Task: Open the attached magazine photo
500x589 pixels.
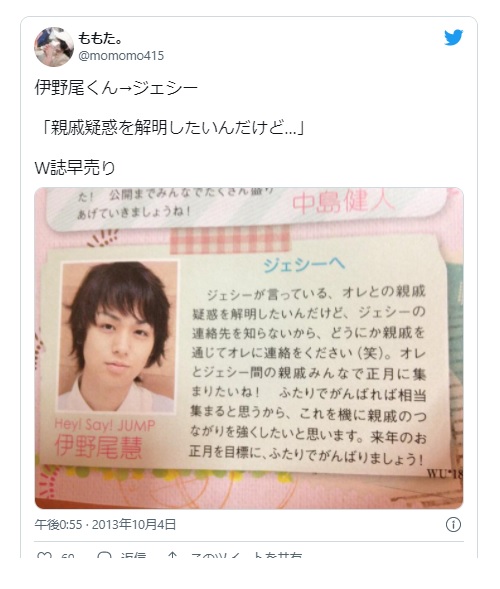Action: coord(249,348)
